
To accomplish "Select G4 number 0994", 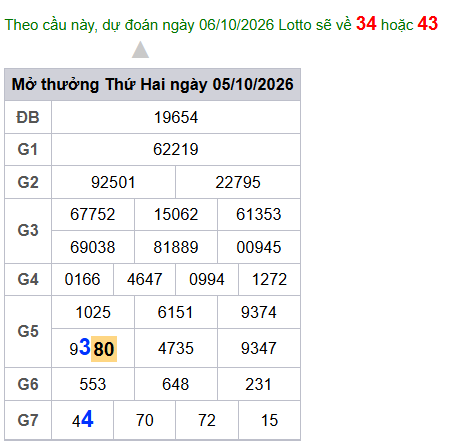I will point(207,279).
